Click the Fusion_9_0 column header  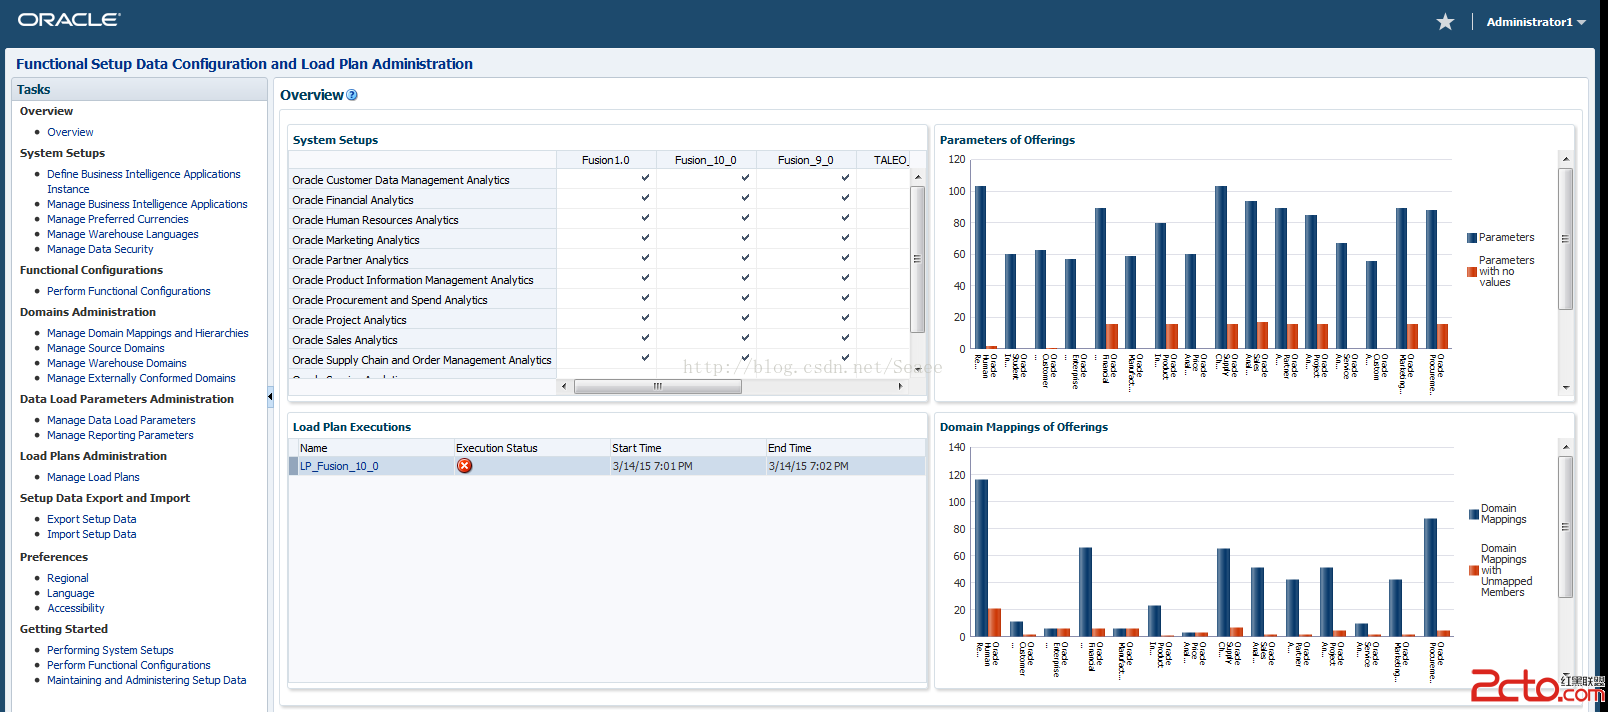point(806,160)
